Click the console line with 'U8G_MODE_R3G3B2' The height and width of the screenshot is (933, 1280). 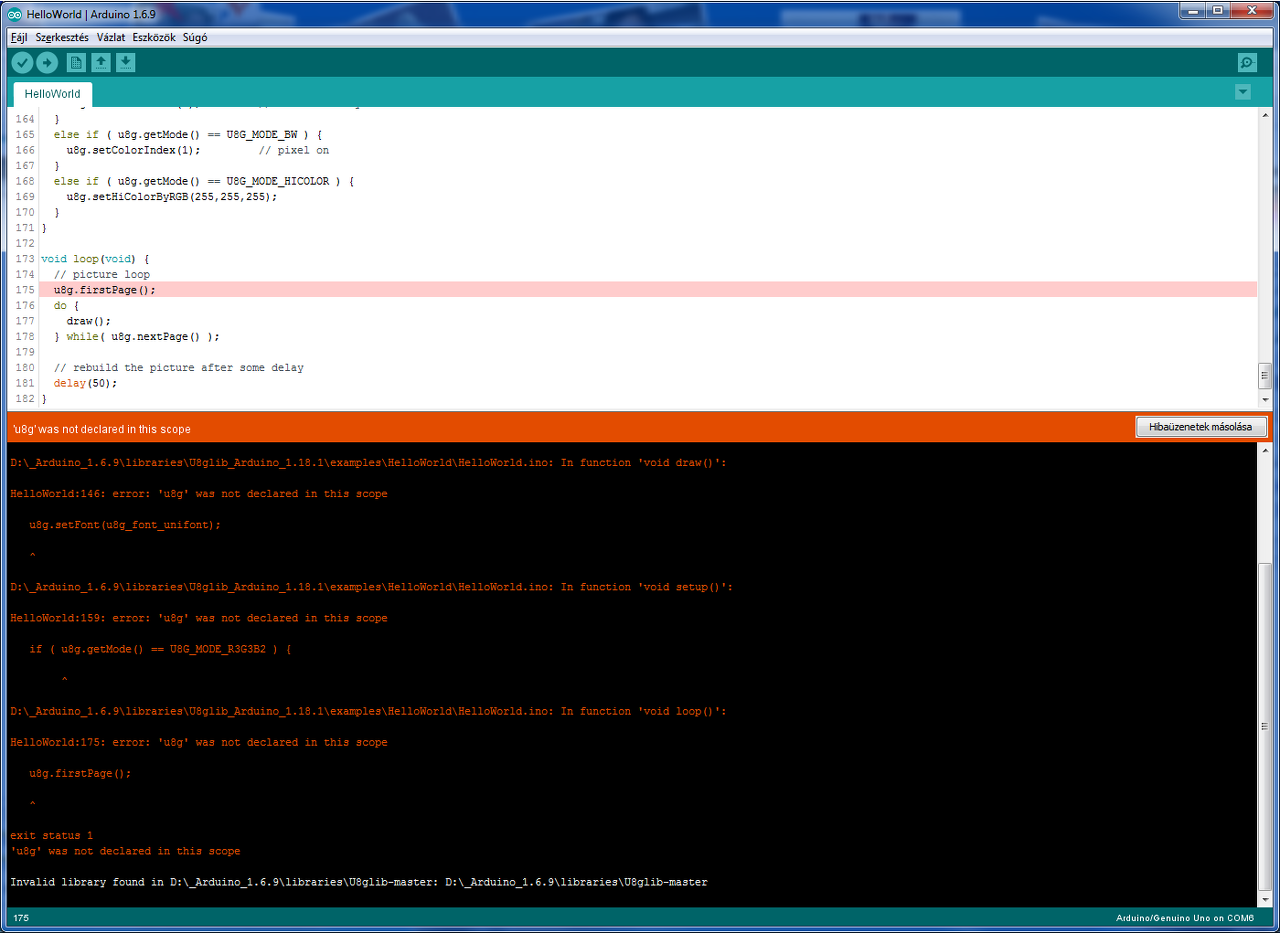coord(160,649)
